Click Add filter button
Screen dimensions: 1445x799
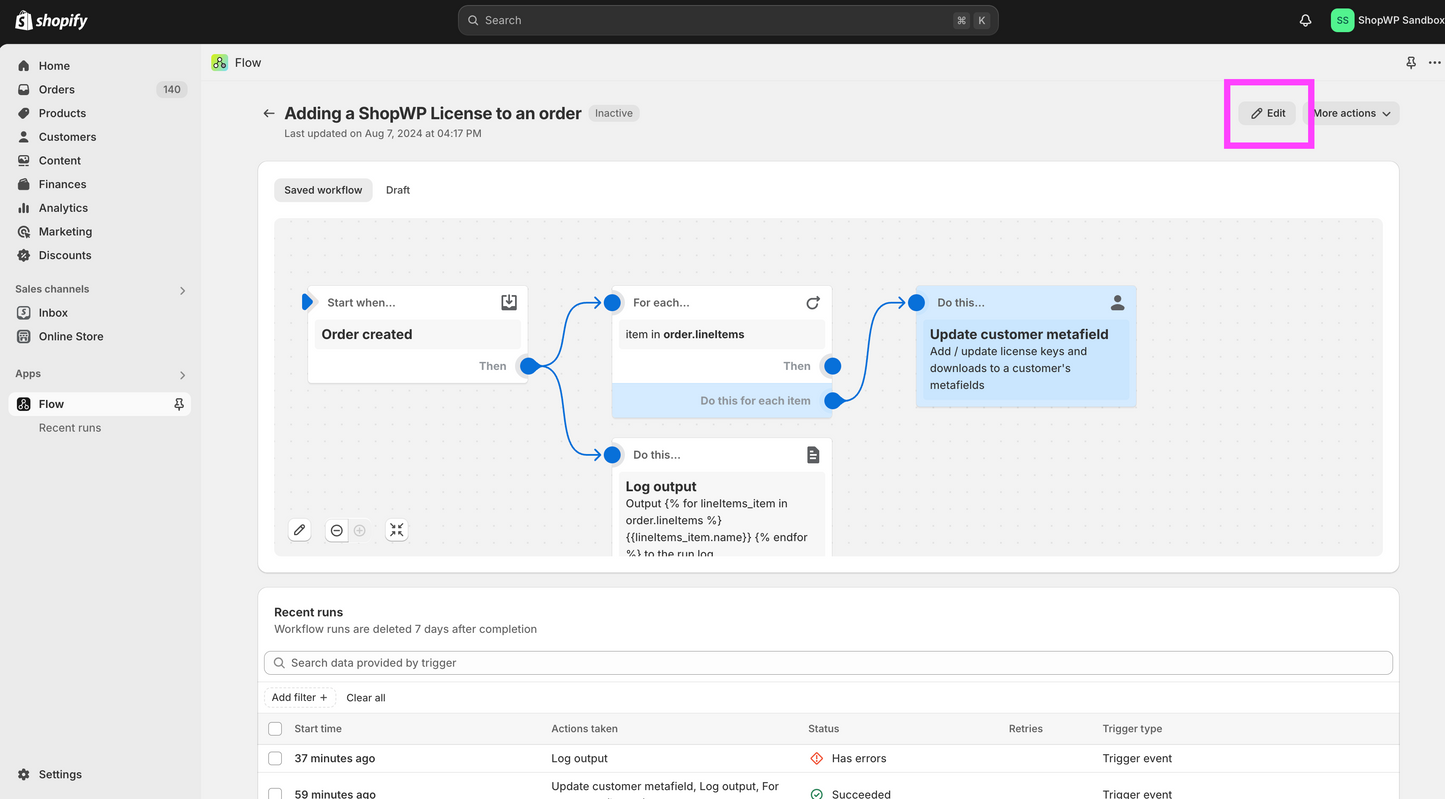[x=300, y=697]
